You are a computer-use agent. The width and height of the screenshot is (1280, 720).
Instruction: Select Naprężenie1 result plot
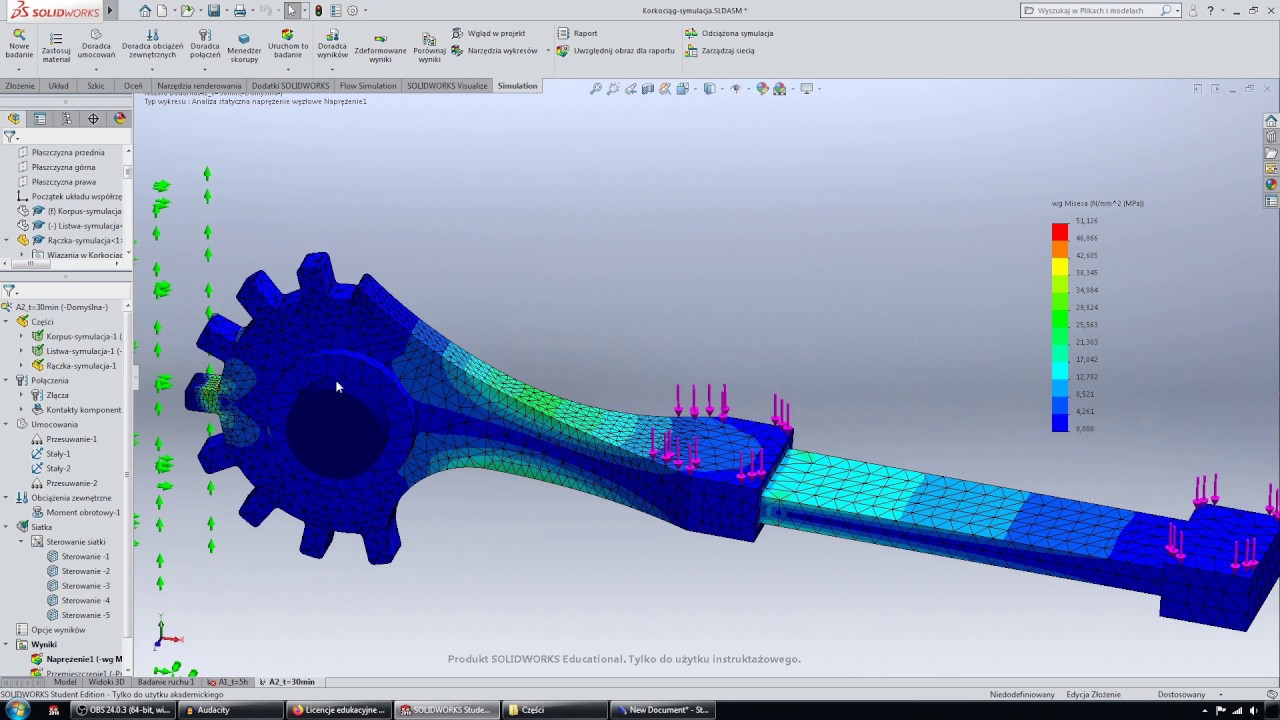coord(77,659)
